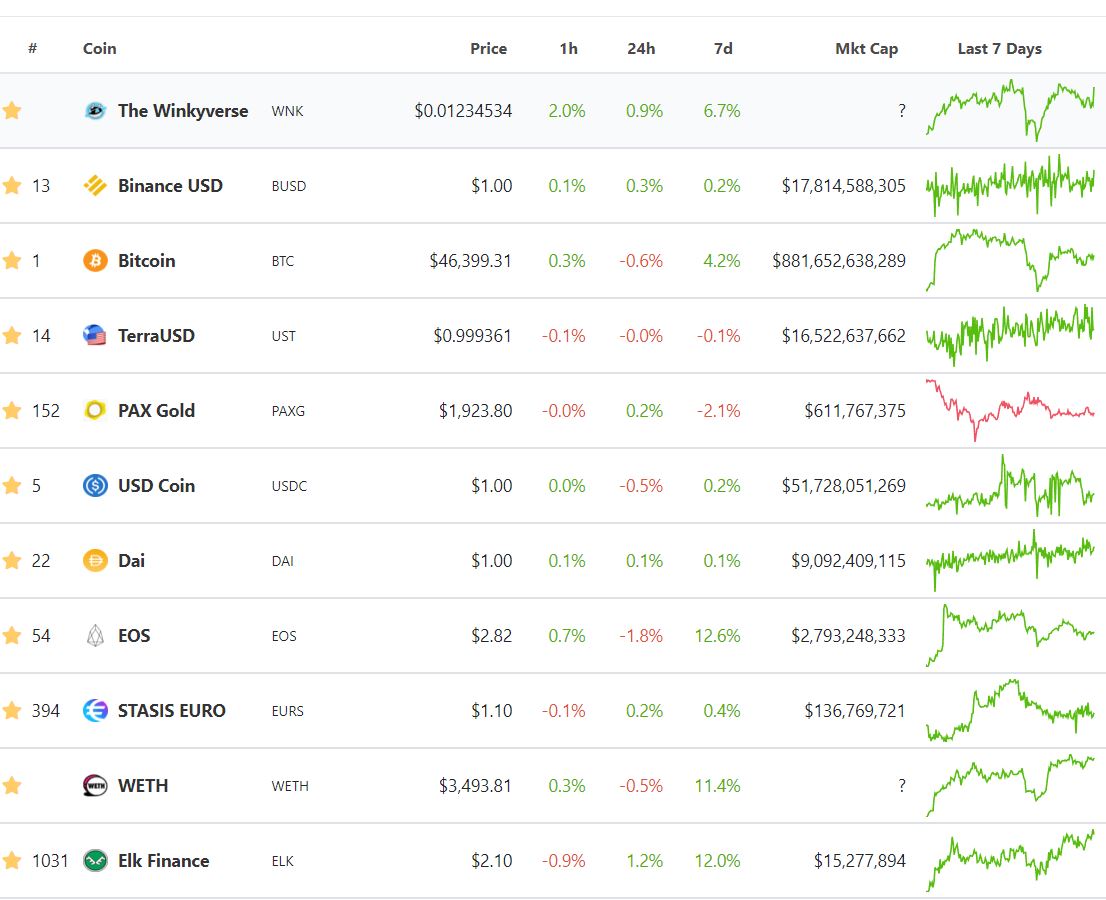Select the WNK ticker symbol

(287, 111)
